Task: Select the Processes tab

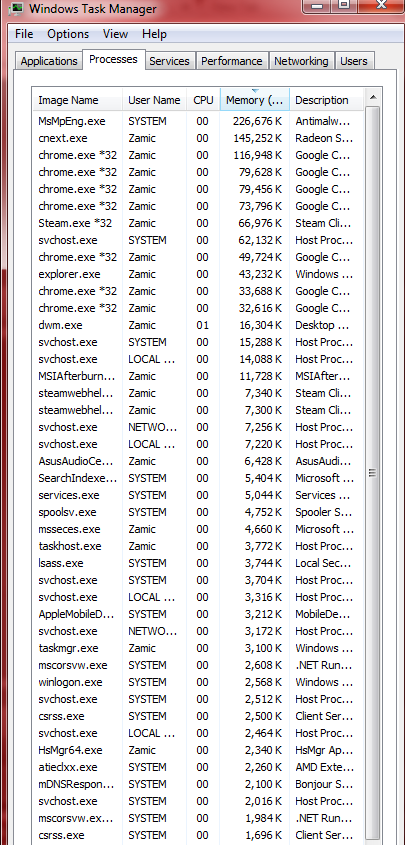Action: pyautogui.click(x=113, y=59)
